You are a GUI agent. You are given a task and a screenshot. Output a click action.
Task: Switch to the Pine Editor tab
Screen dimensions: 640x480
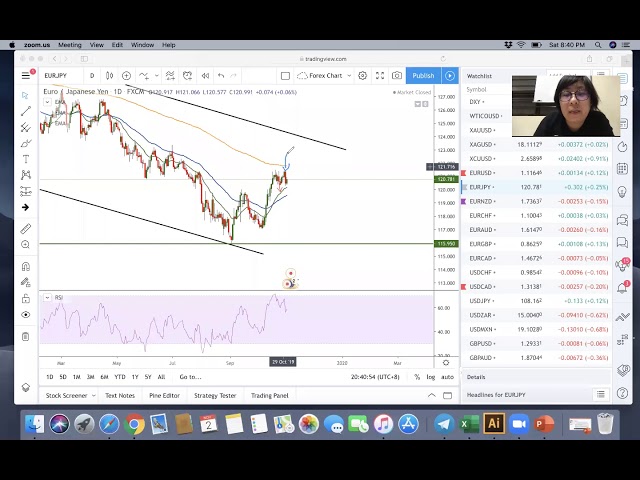tap(164, 396)
